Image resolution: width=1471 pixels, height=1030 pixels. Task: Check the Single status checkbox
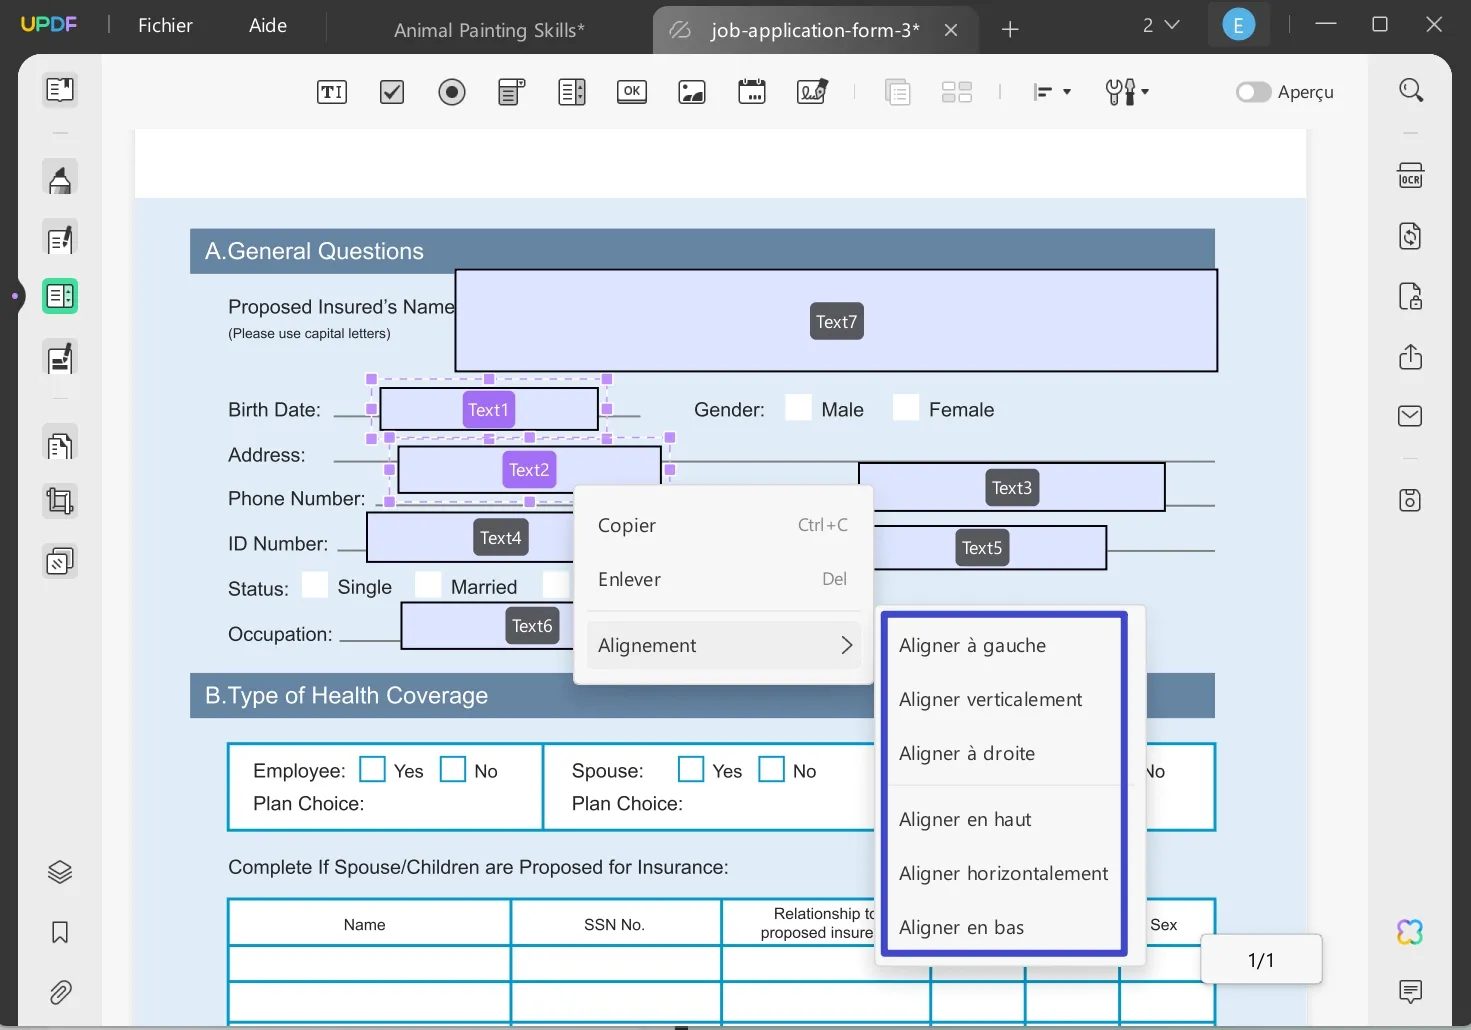[x=315, y=585]
